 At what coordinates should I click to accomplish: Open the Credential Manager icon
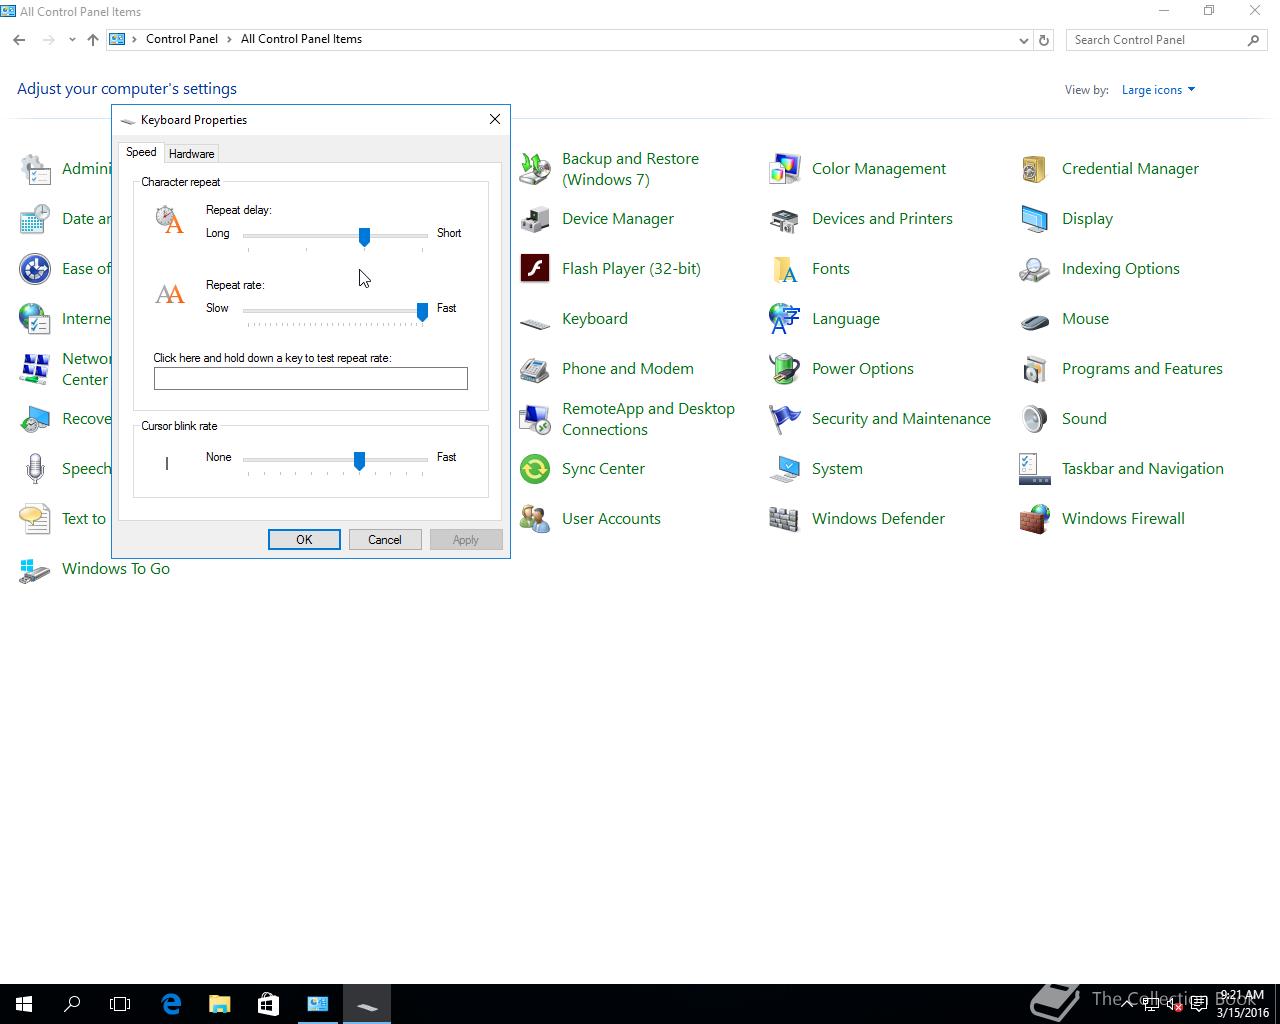pyautogui.click(x=1035, y=169)
